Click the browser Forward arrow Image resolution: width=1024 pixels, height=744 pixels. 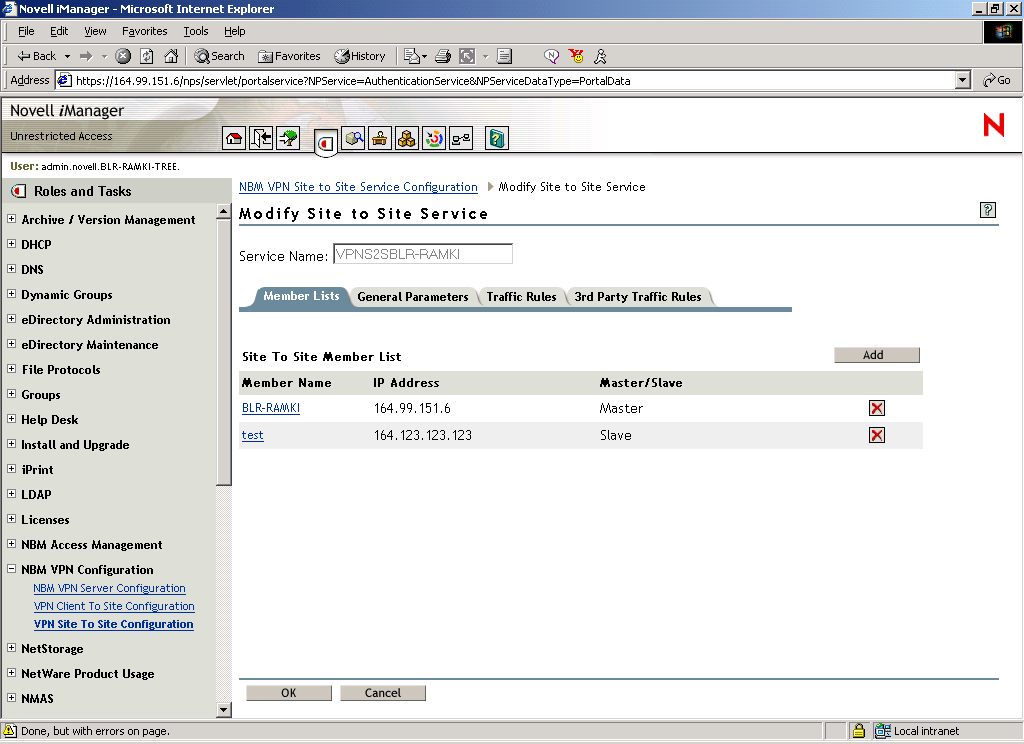click(86, 56)
